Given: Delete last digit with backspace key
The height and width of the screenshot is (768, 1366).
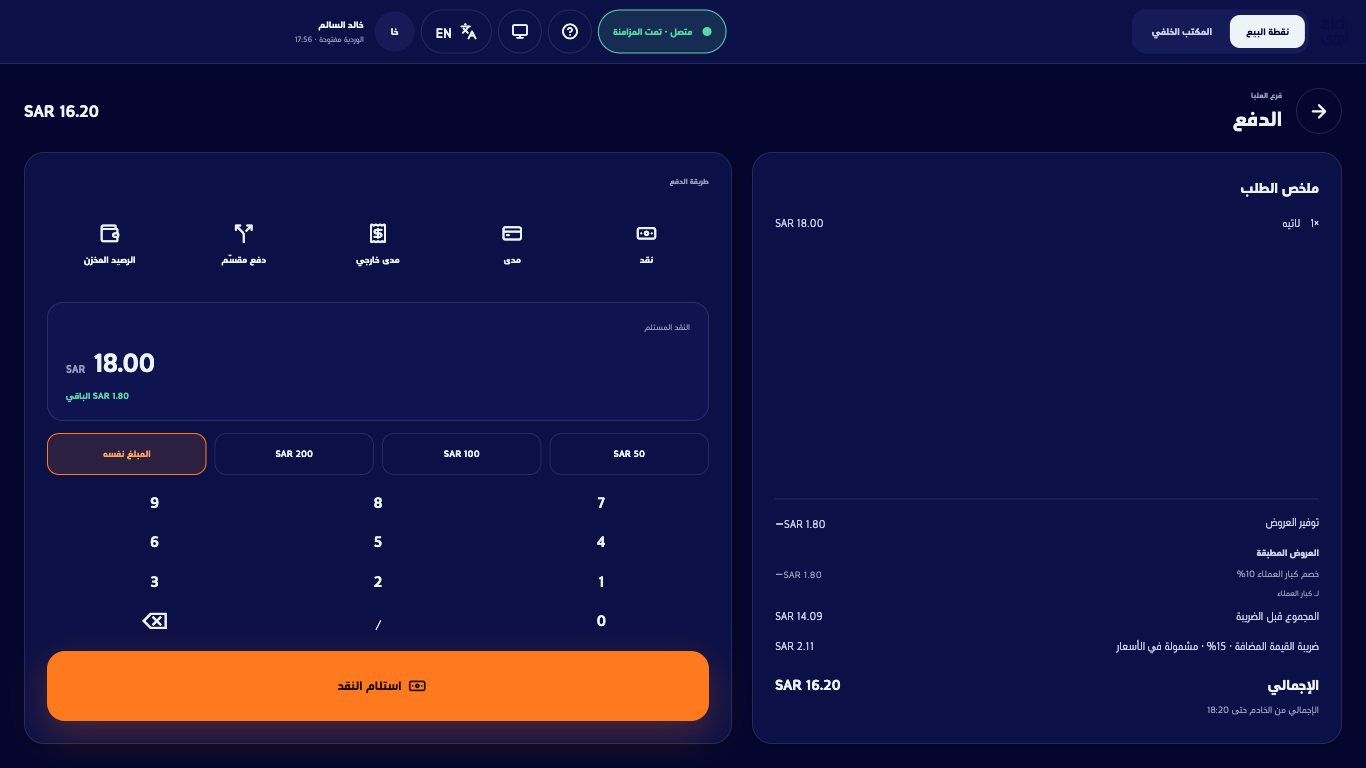Looking at the screenshot, I should [154, 621].
